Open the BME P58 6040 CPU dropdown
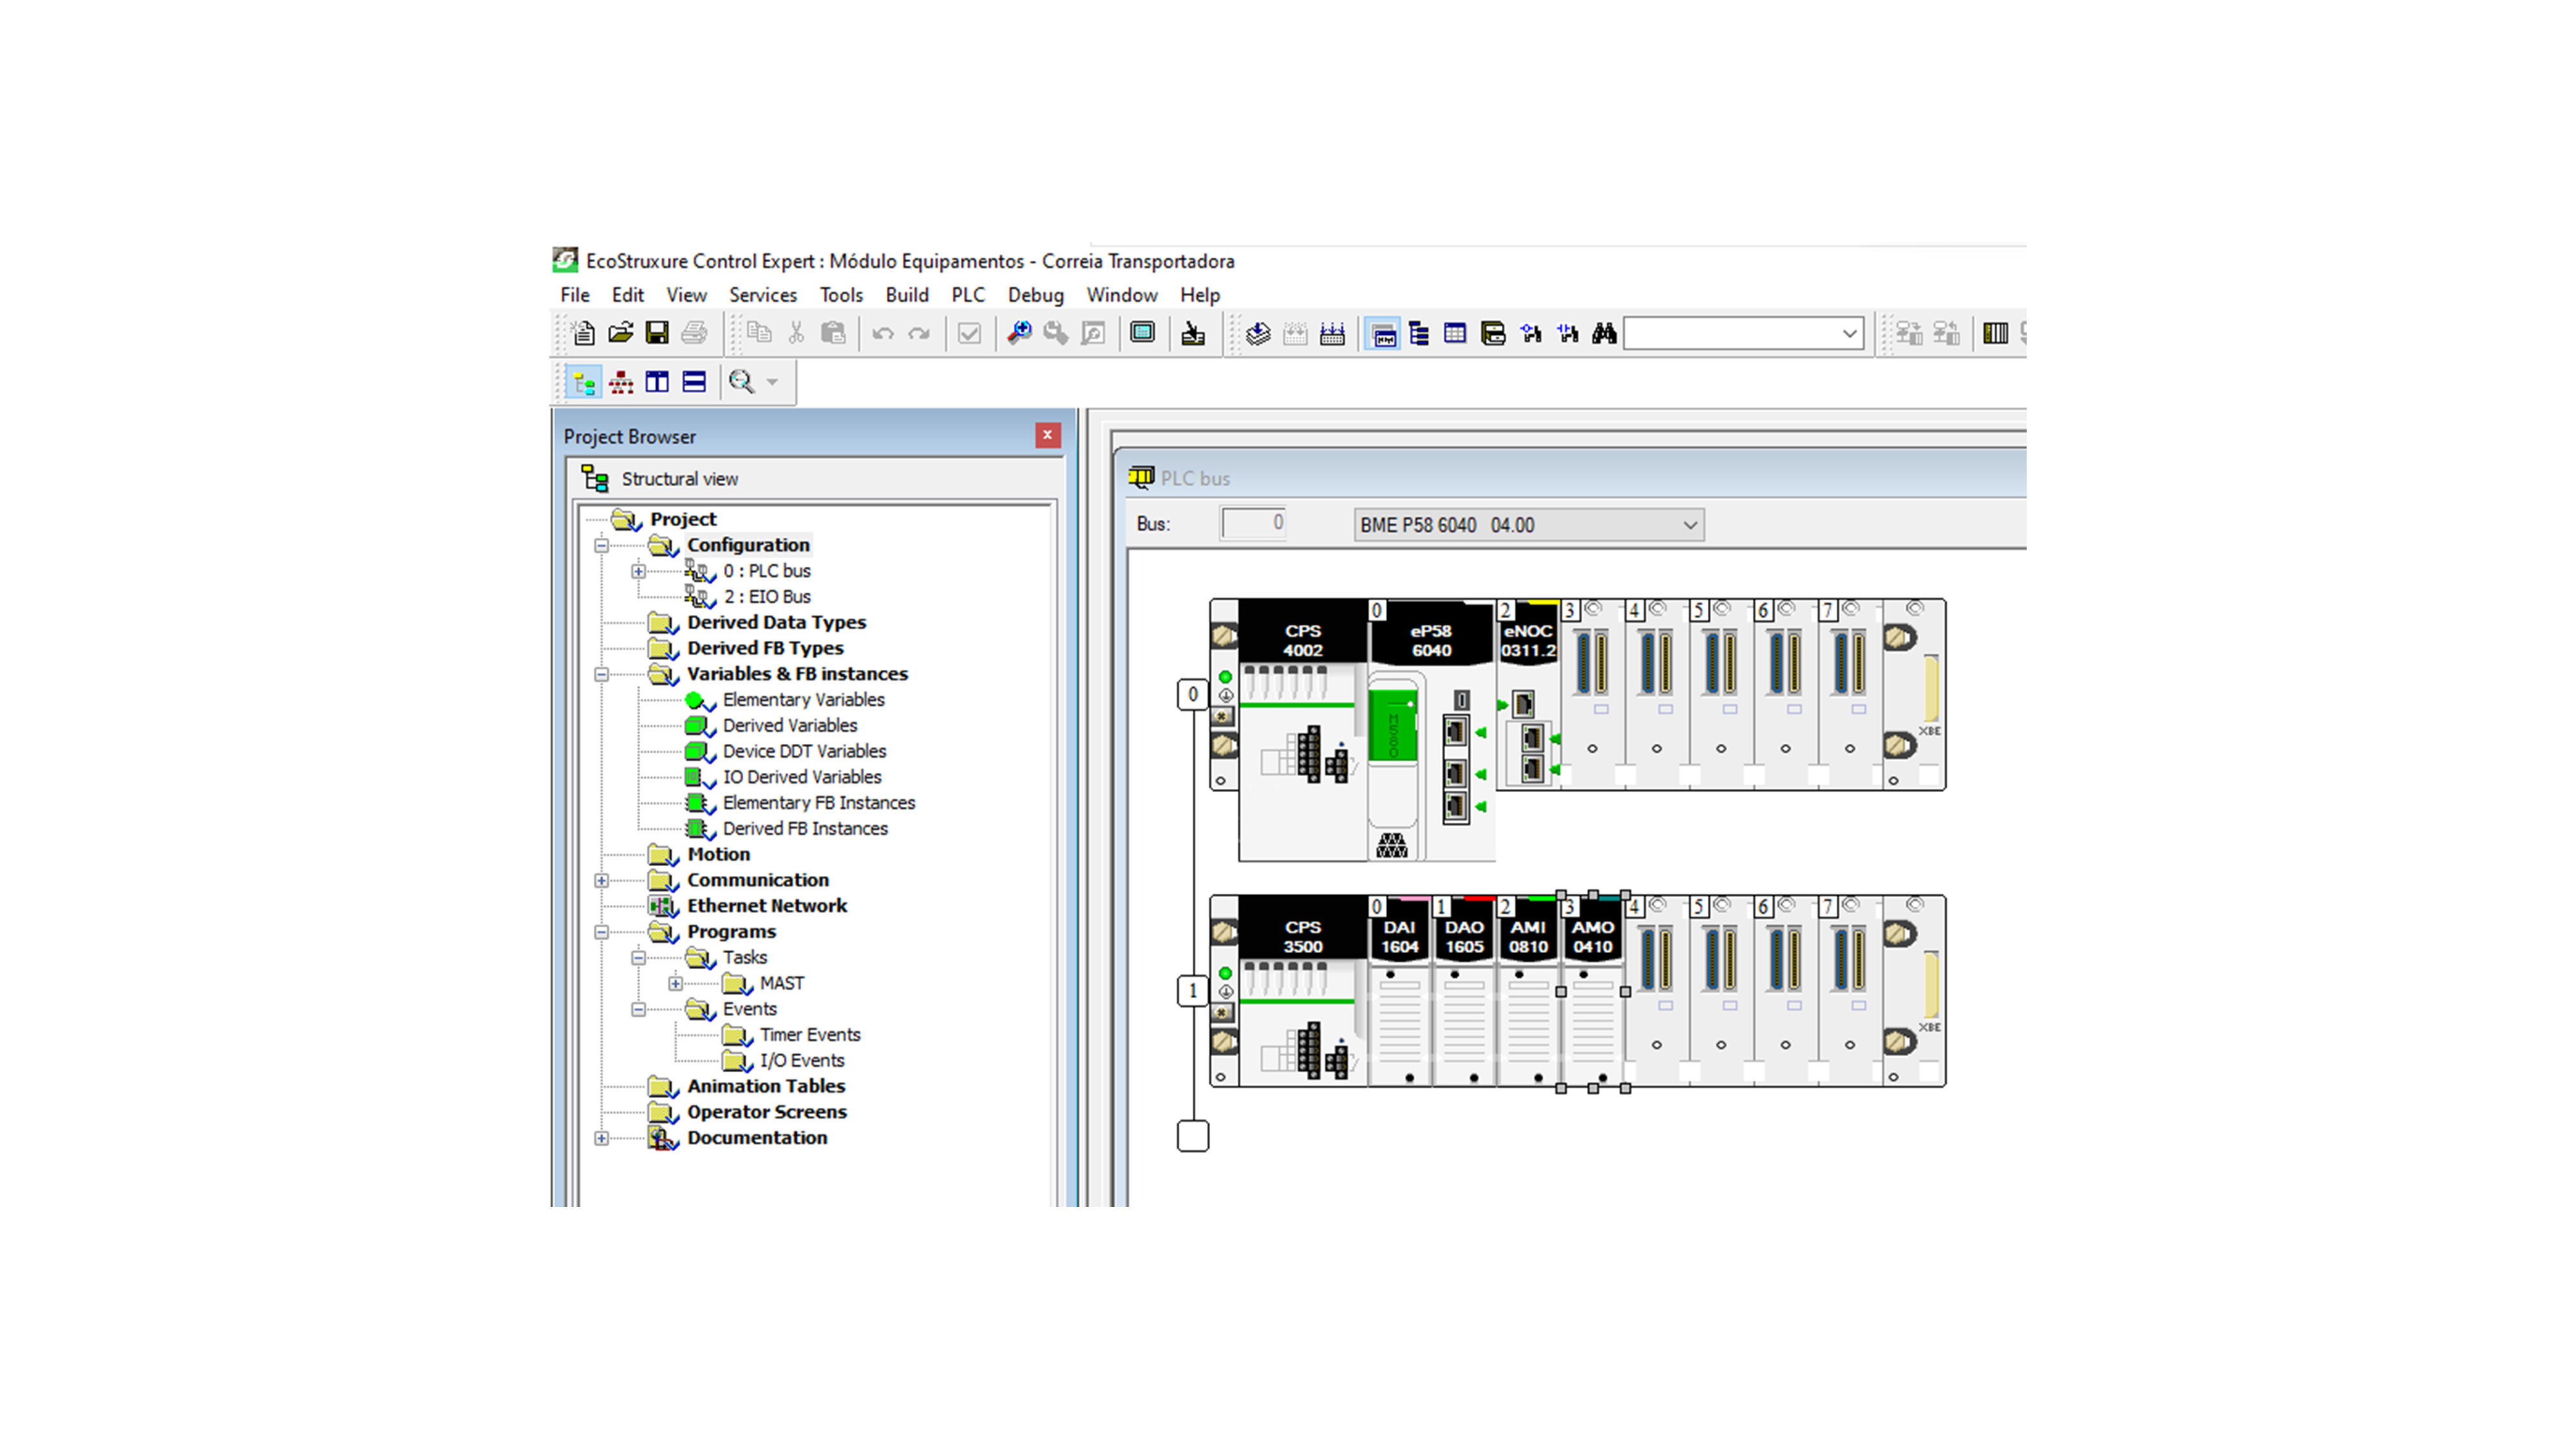The width and height of the screenshot is (2576, 1449). pyautogui.click(x=1529, y=525)
